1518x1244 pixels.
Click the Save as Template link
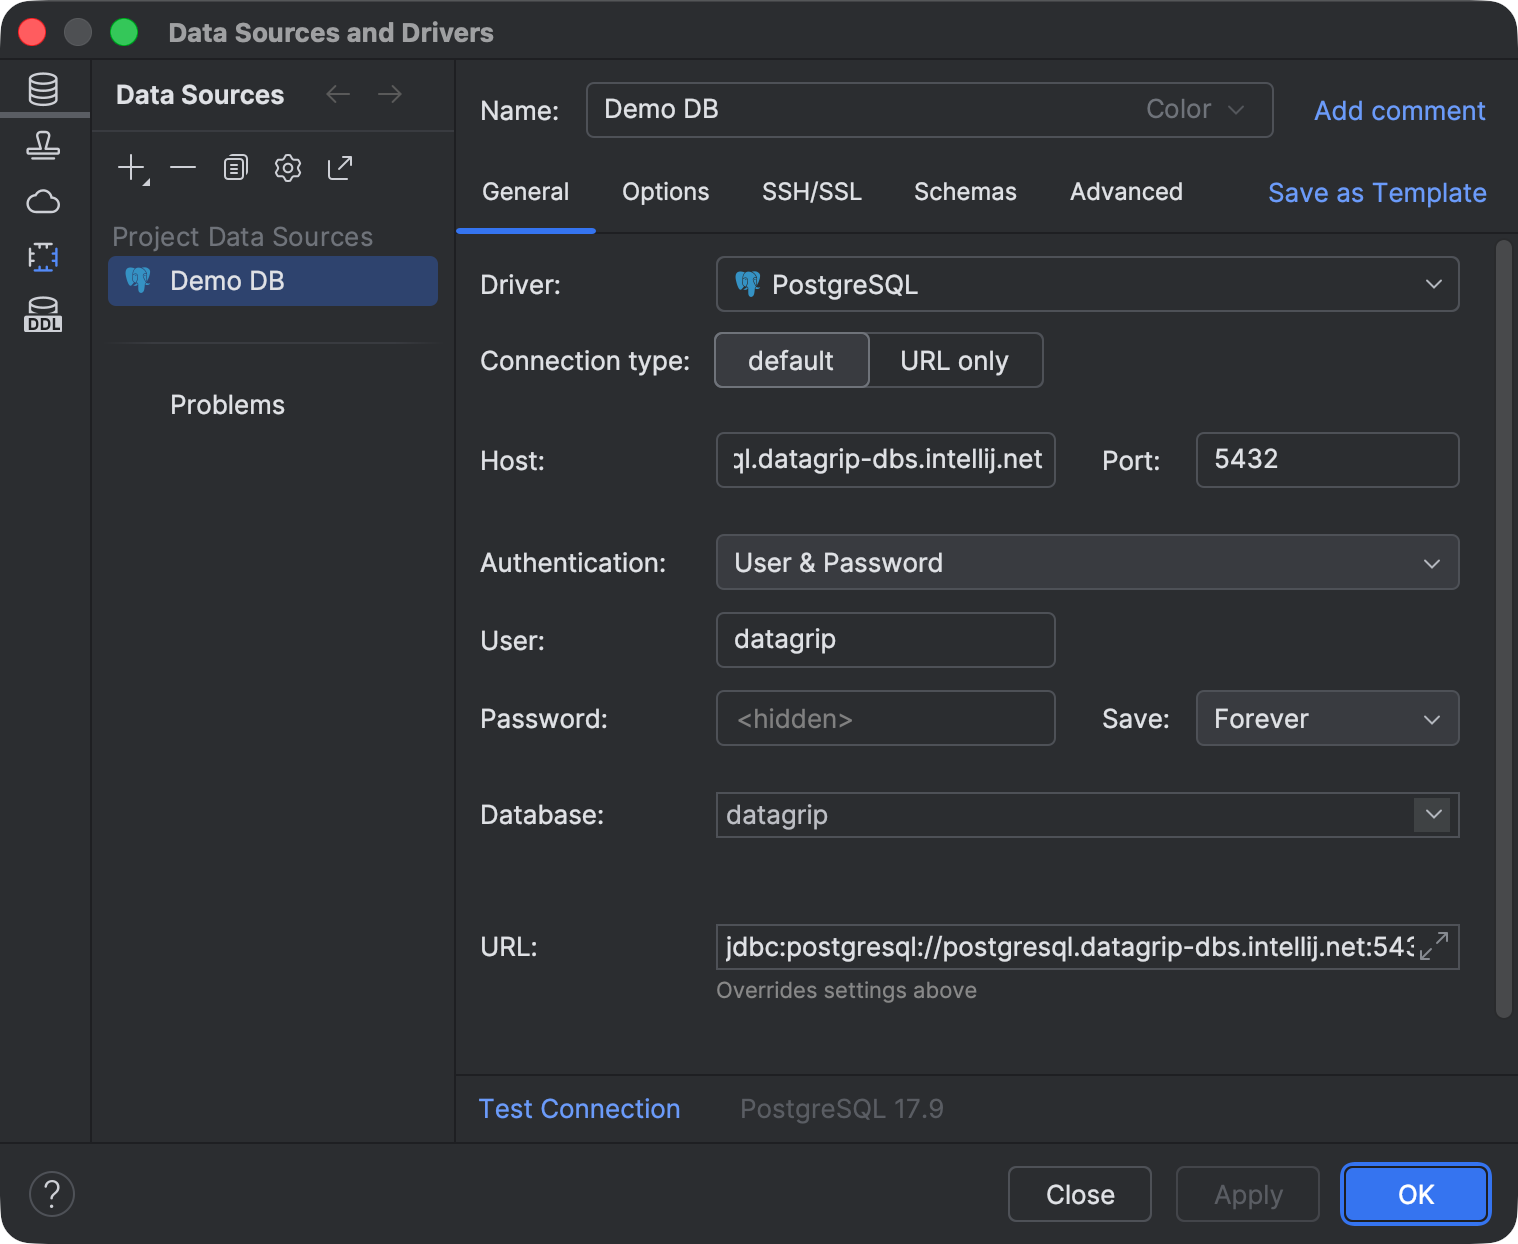pos(1377,192)
